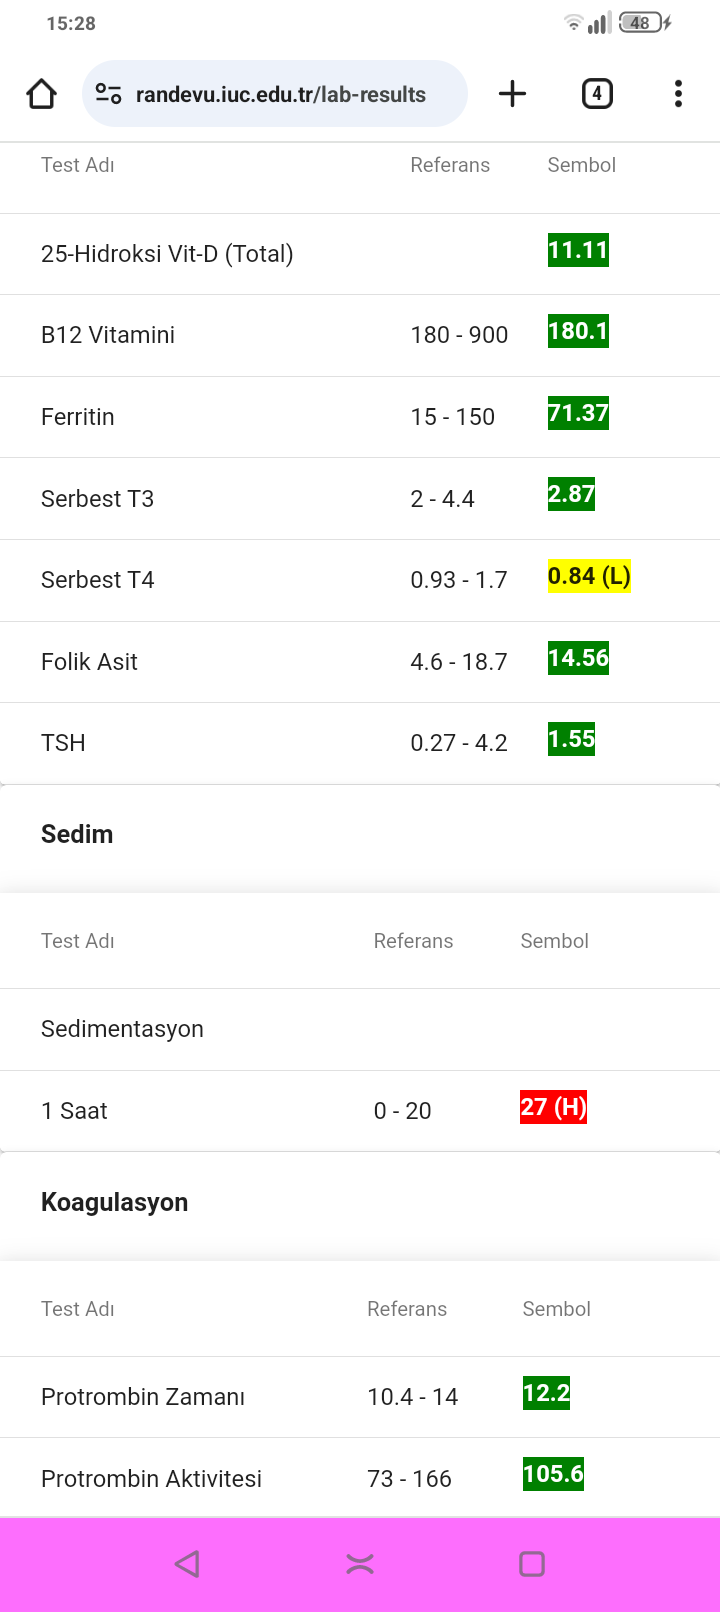Open the browser three-dot menu

678,94
